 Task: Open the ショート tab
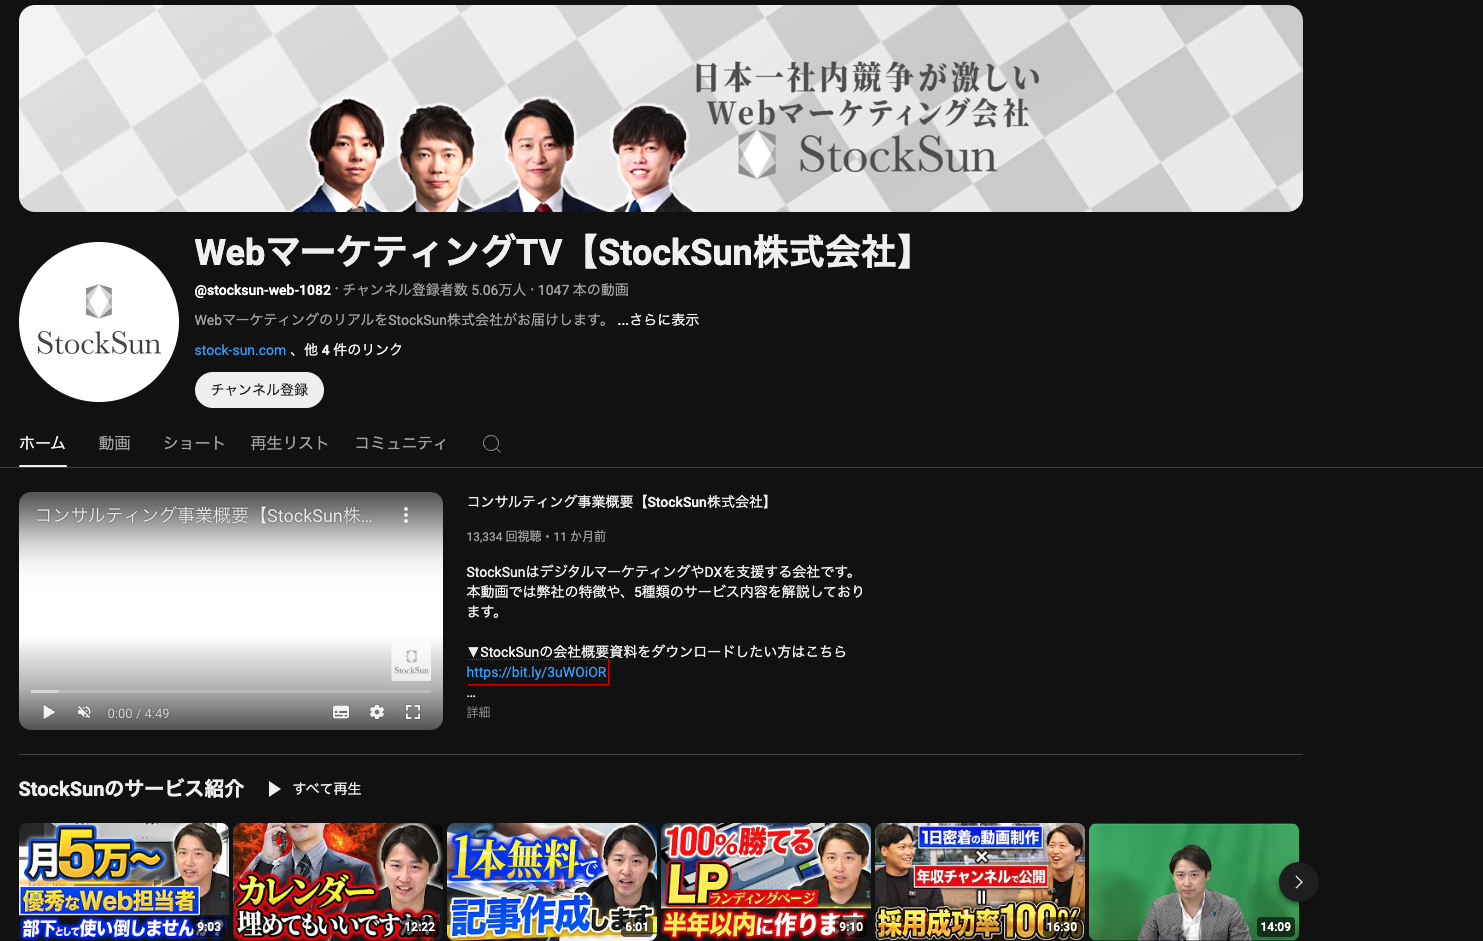click(194, 443)
